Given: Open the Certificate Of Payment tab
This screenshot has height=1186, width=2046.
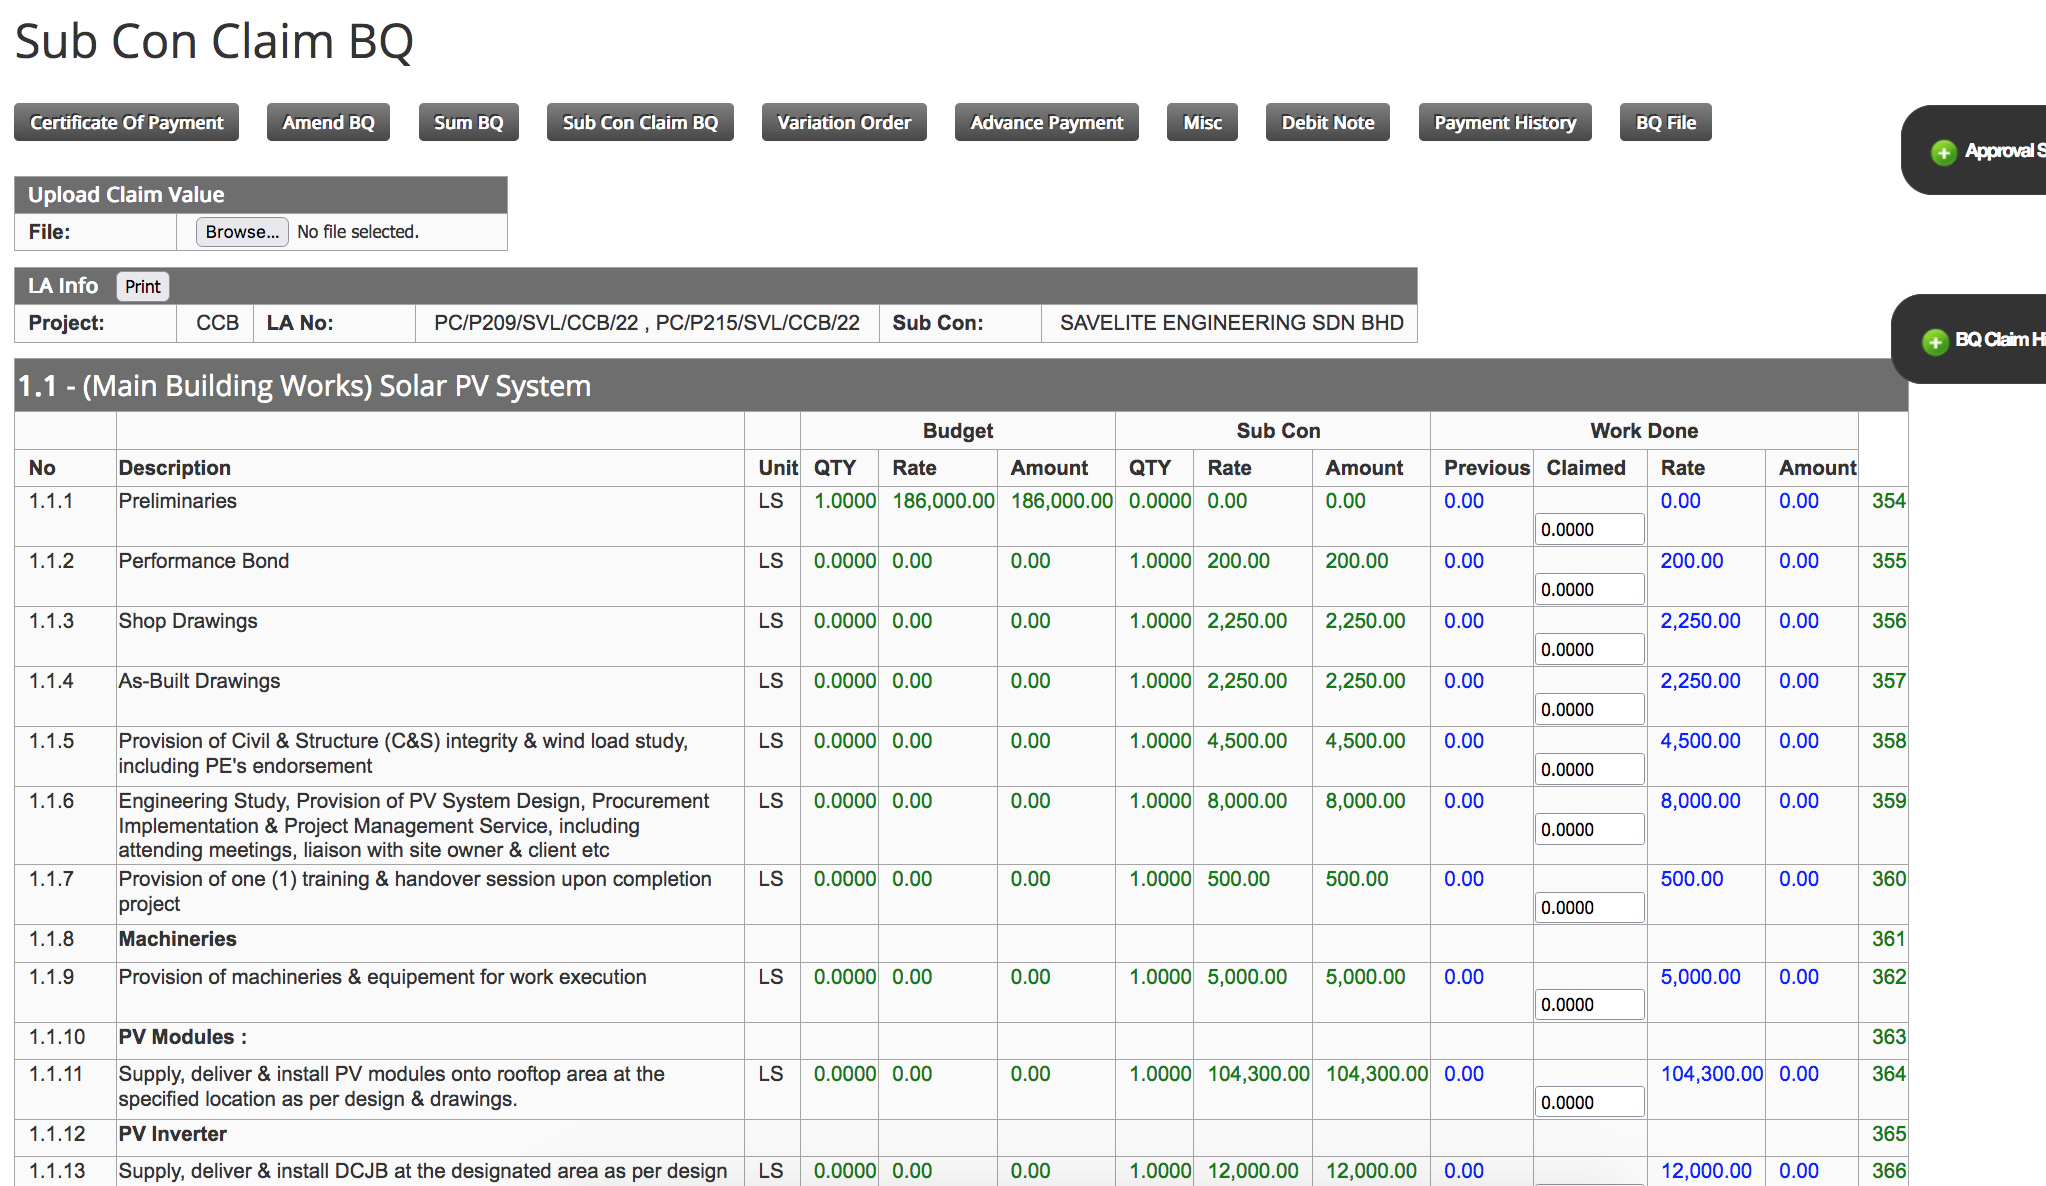Looking at the screenshot, I should click(x=126, y=122).
